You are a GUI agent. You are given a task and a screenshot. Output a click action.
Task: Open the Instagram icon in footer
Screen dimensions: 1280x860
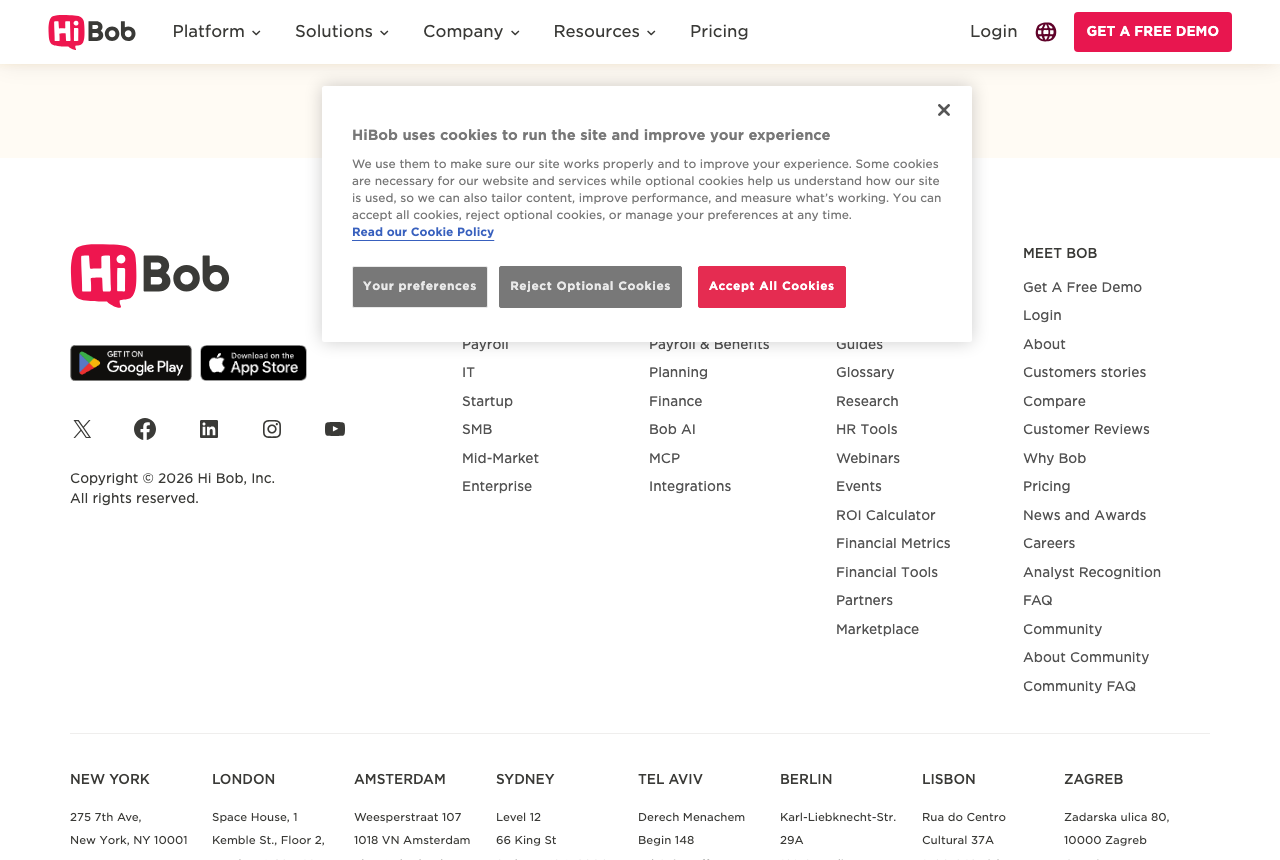272,429
